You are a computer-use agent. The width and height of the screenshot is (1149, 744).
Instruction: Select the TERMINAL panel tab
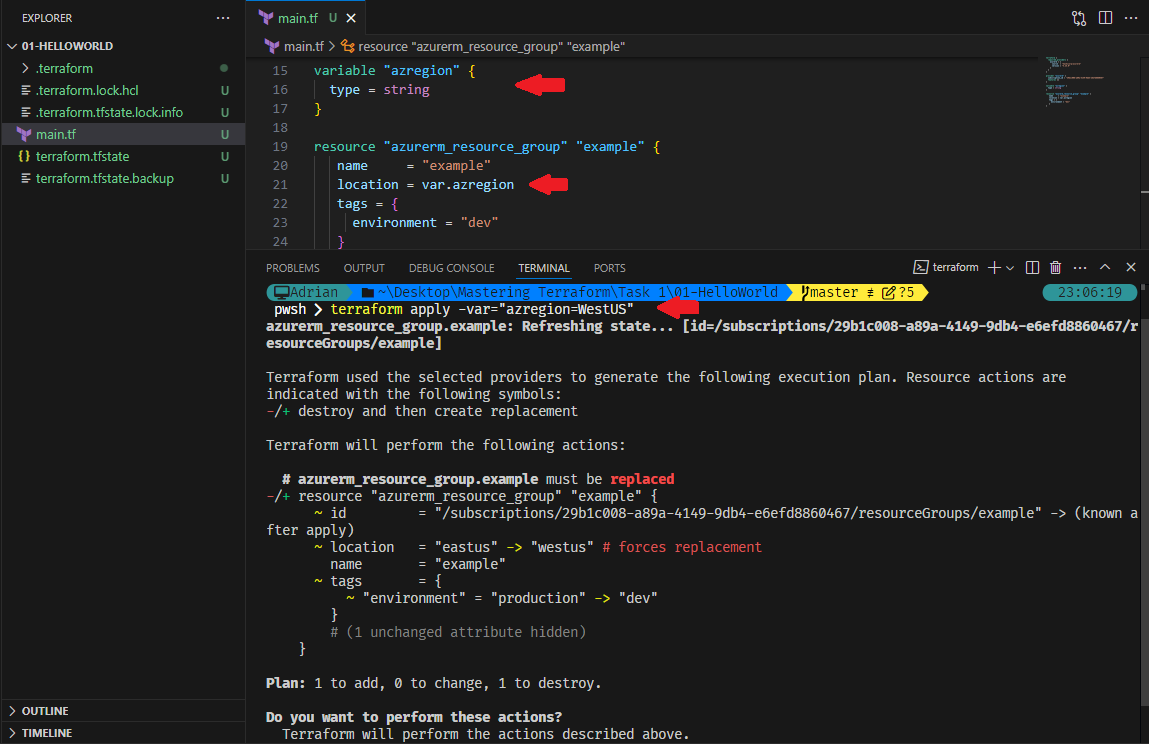coord(544,268)
